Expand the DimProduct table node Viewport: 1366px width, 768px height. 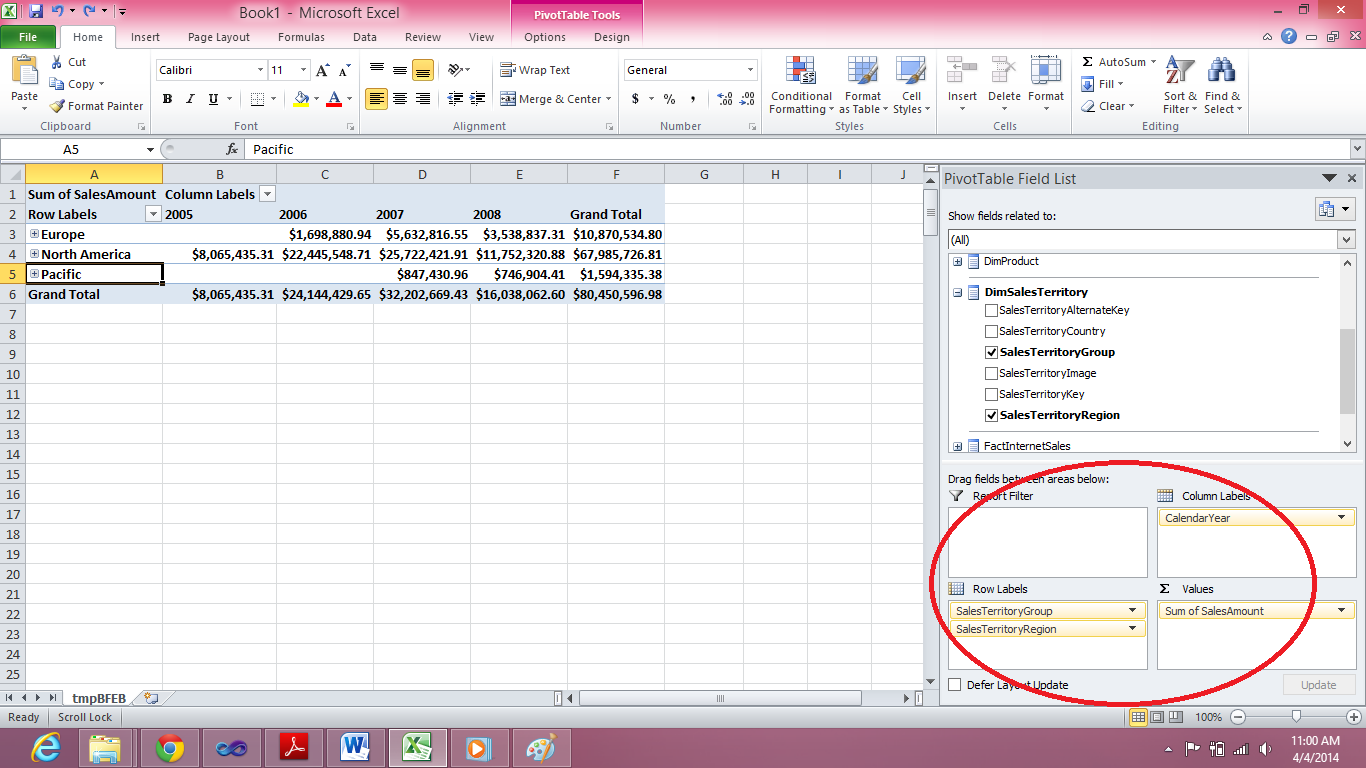click(x=958, y=262)
